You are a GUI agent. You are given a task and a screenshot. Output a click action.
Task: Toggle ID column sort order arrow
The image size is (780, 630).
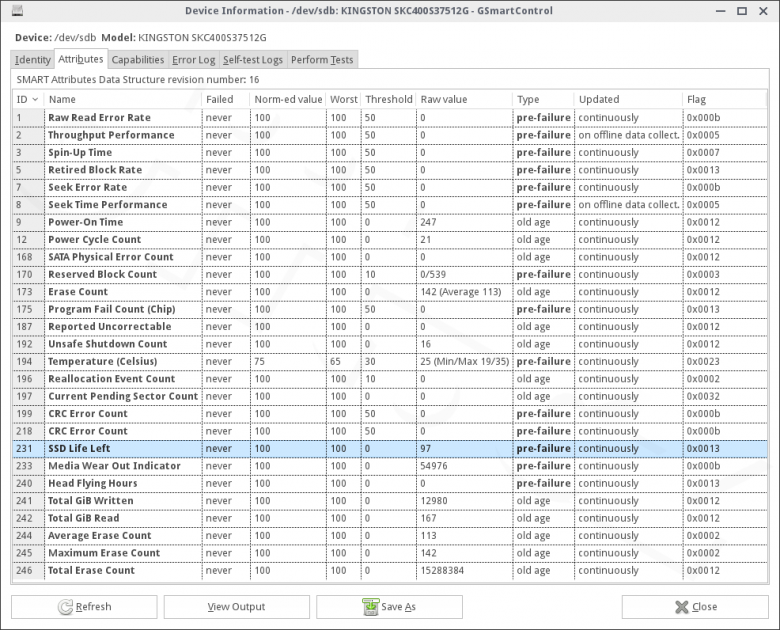pyautogui.click(x=36, y=100)
